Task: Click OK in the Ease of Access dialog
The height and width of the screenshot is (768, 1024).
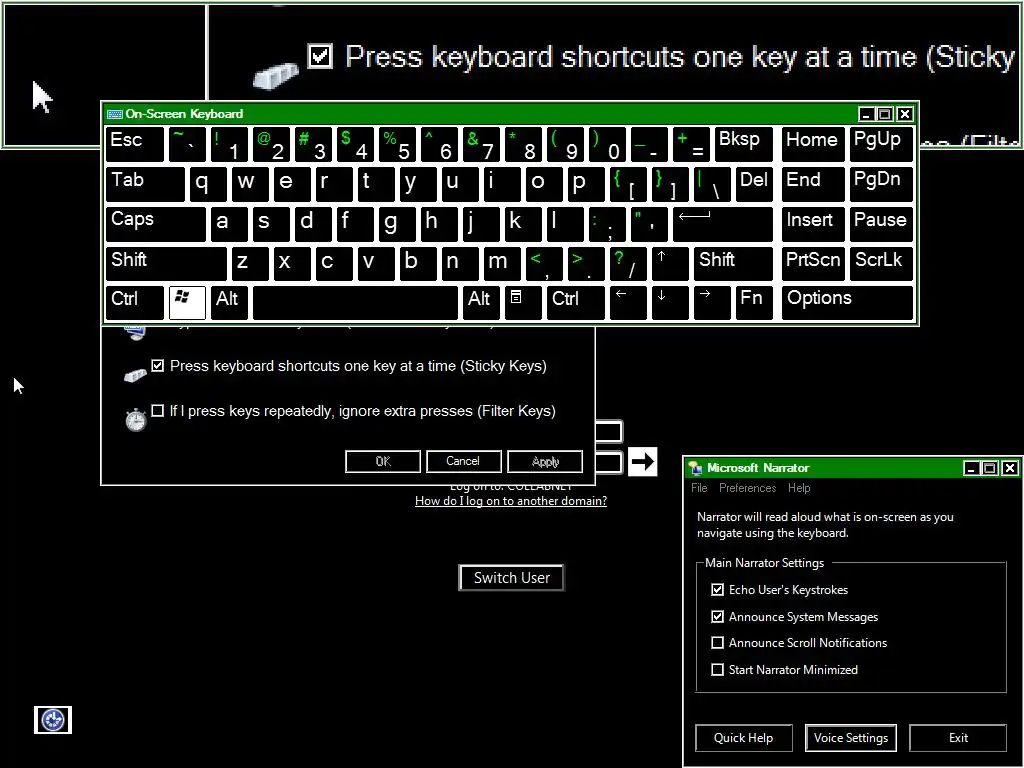Action: click(383, 461)
